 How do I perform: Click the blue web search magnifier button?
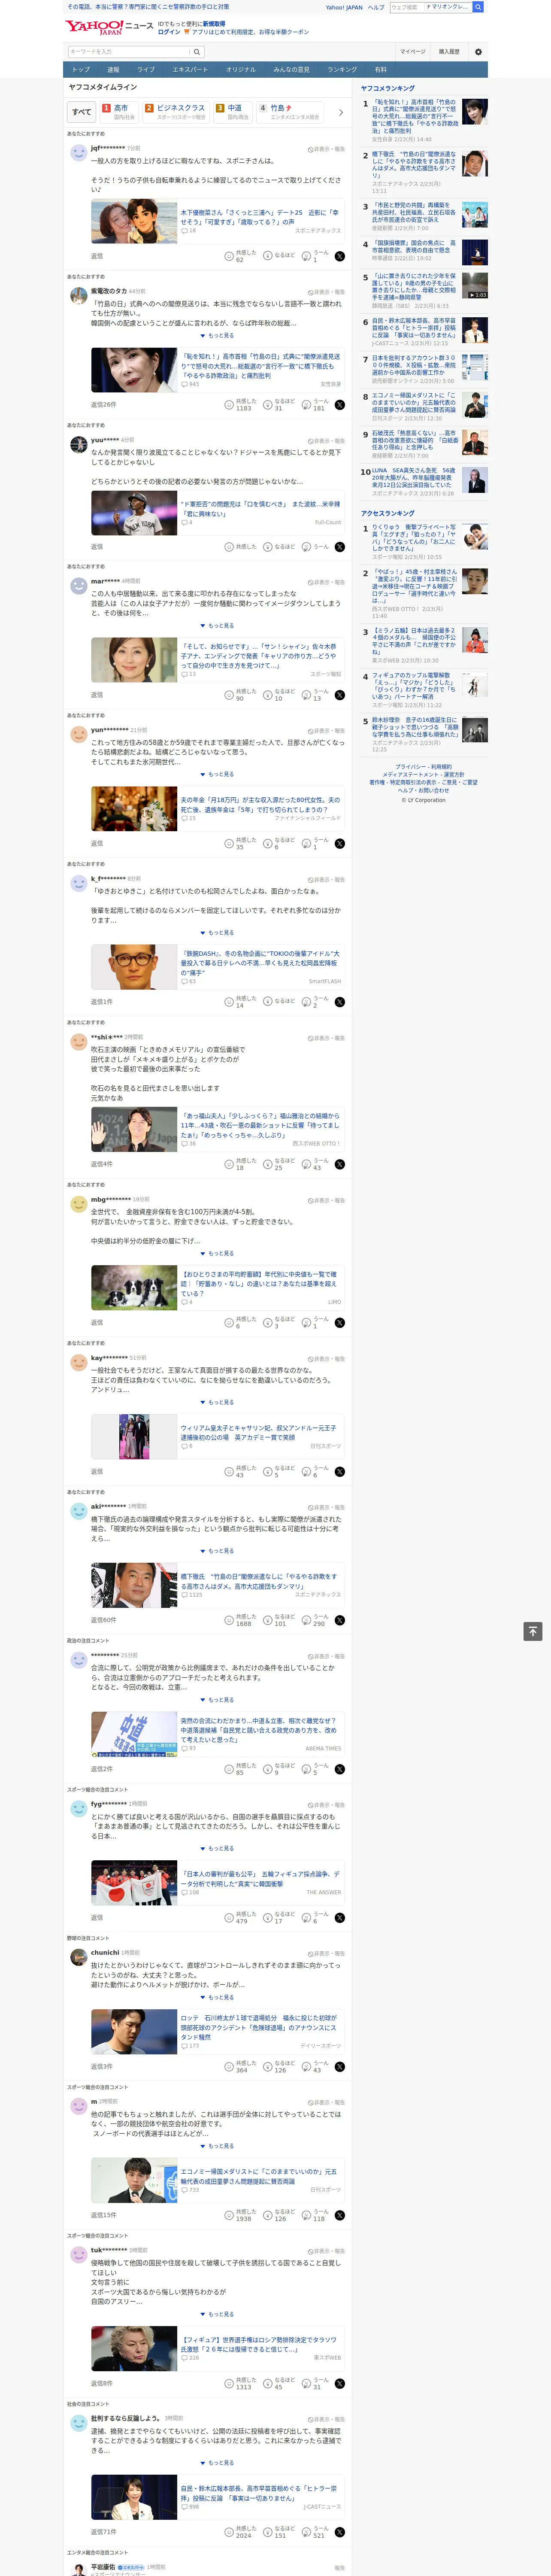coord(478,7)
